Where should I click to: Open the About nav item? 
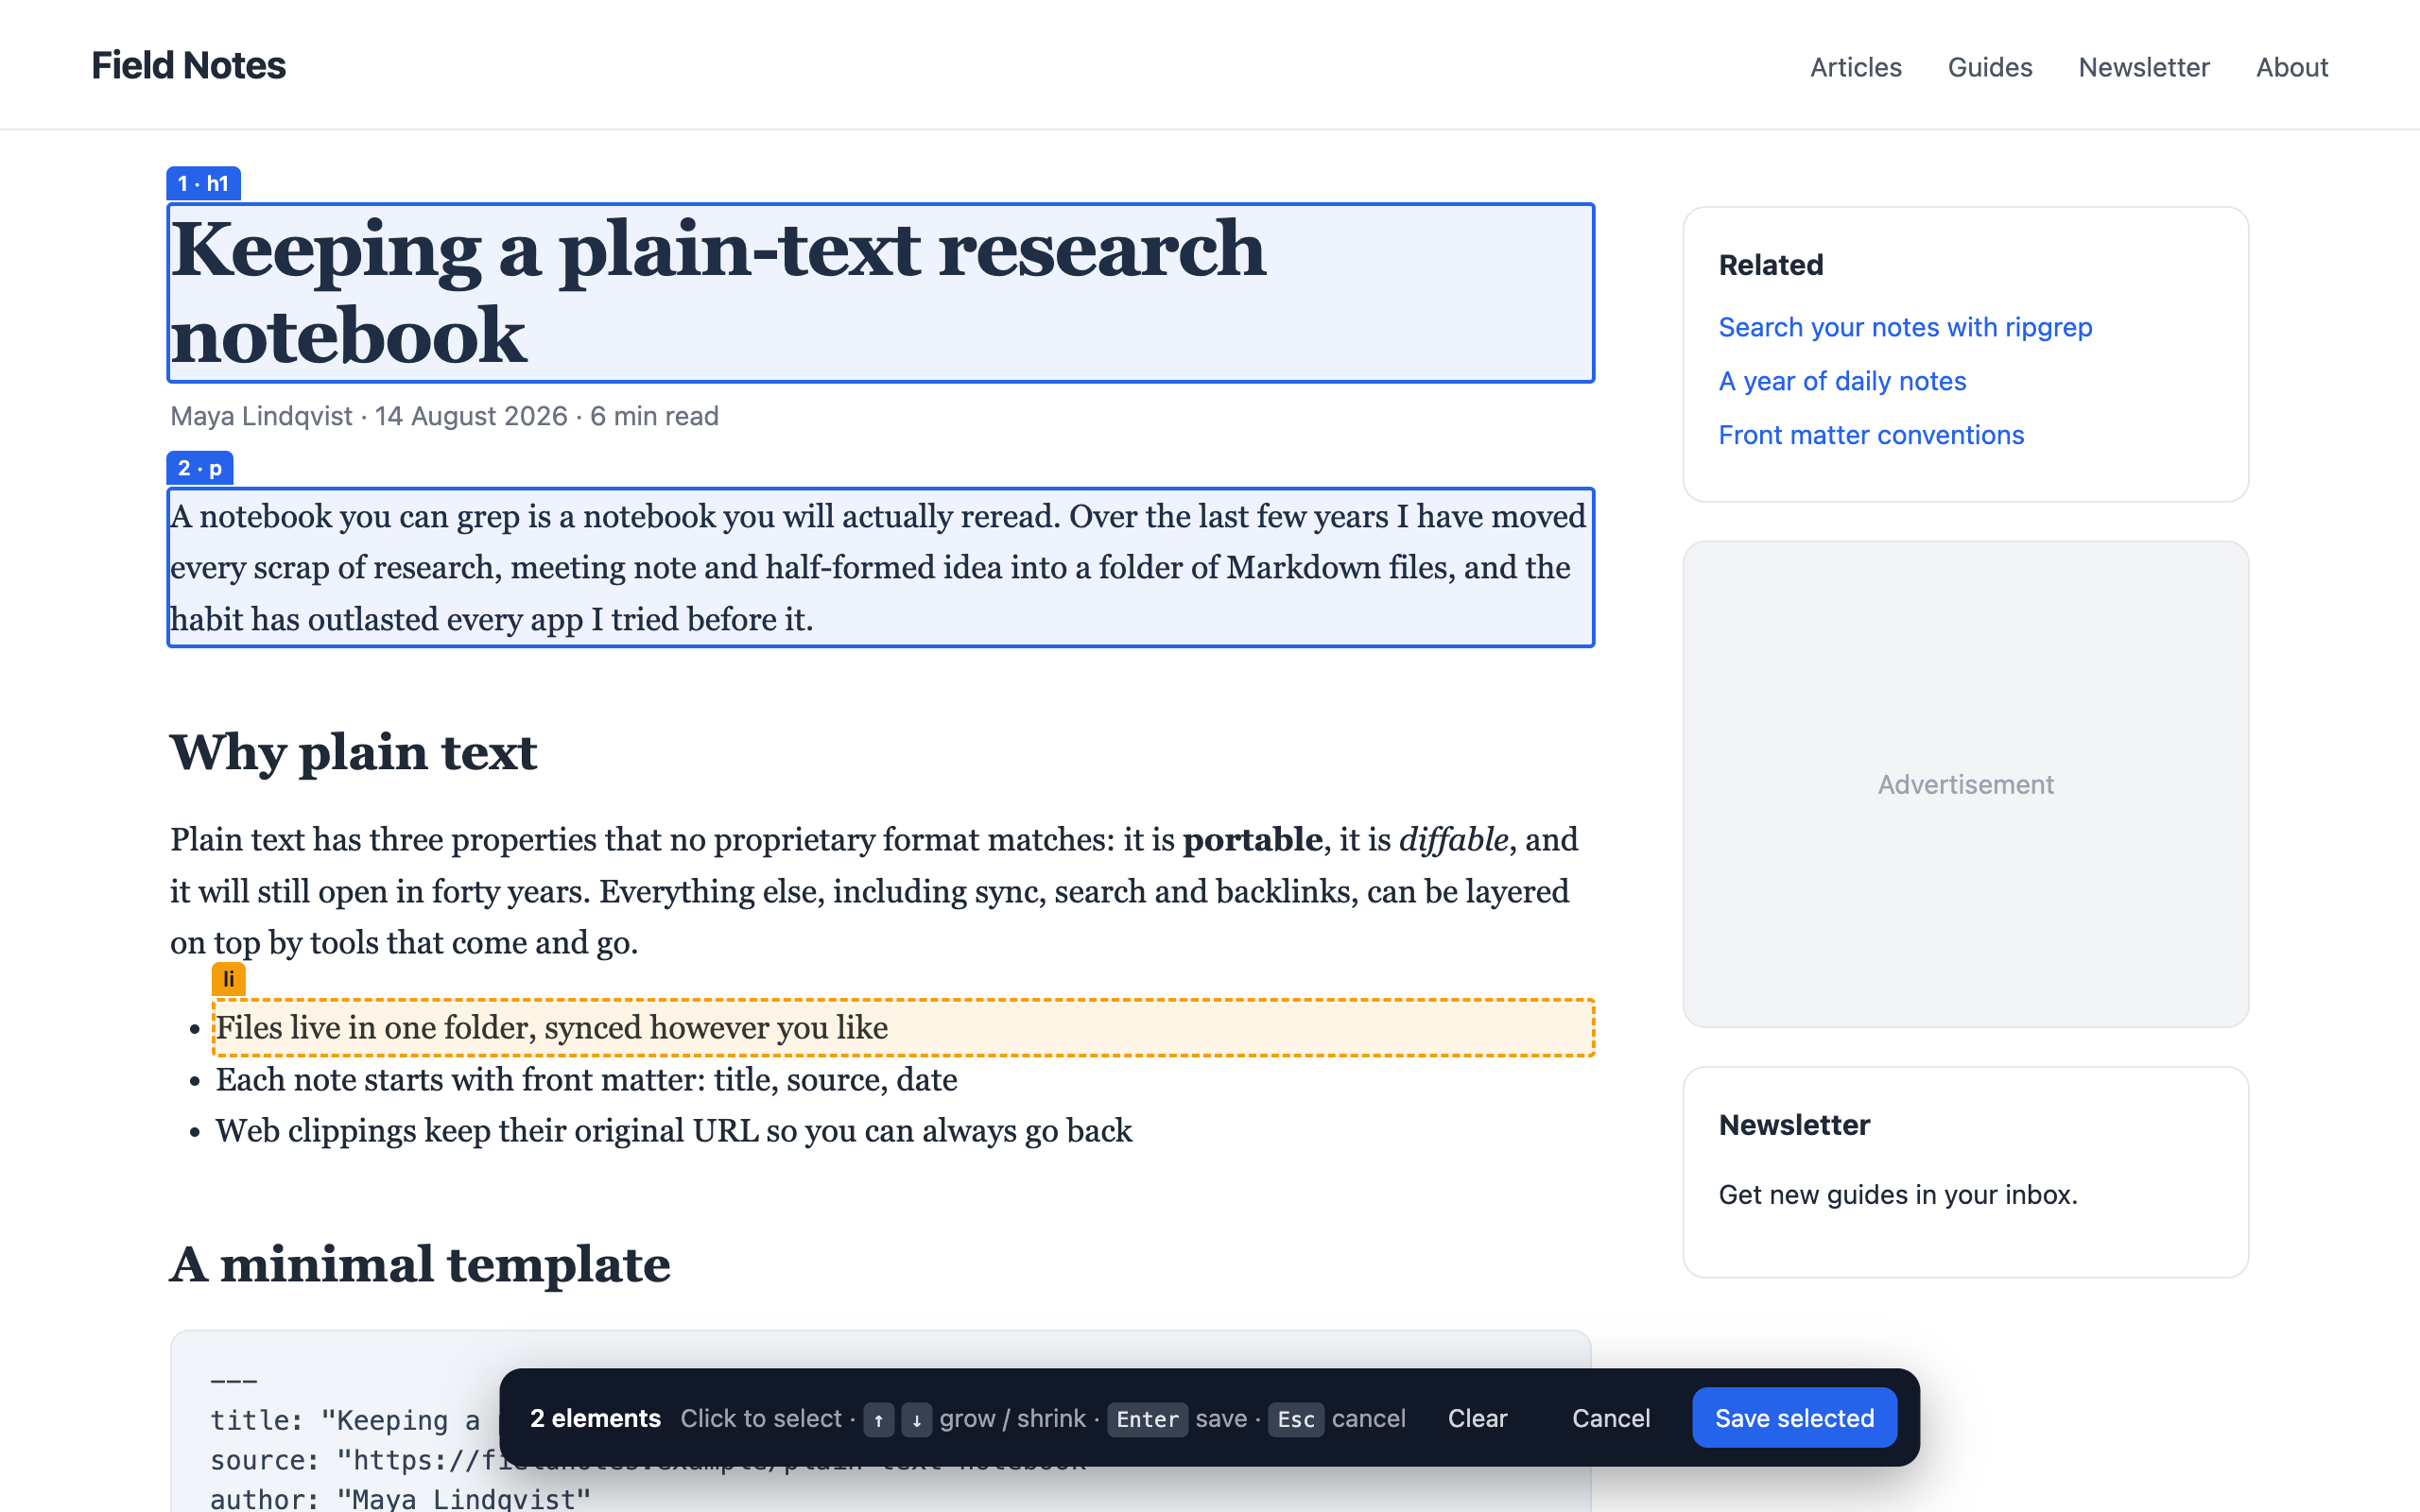[2292, 67]
